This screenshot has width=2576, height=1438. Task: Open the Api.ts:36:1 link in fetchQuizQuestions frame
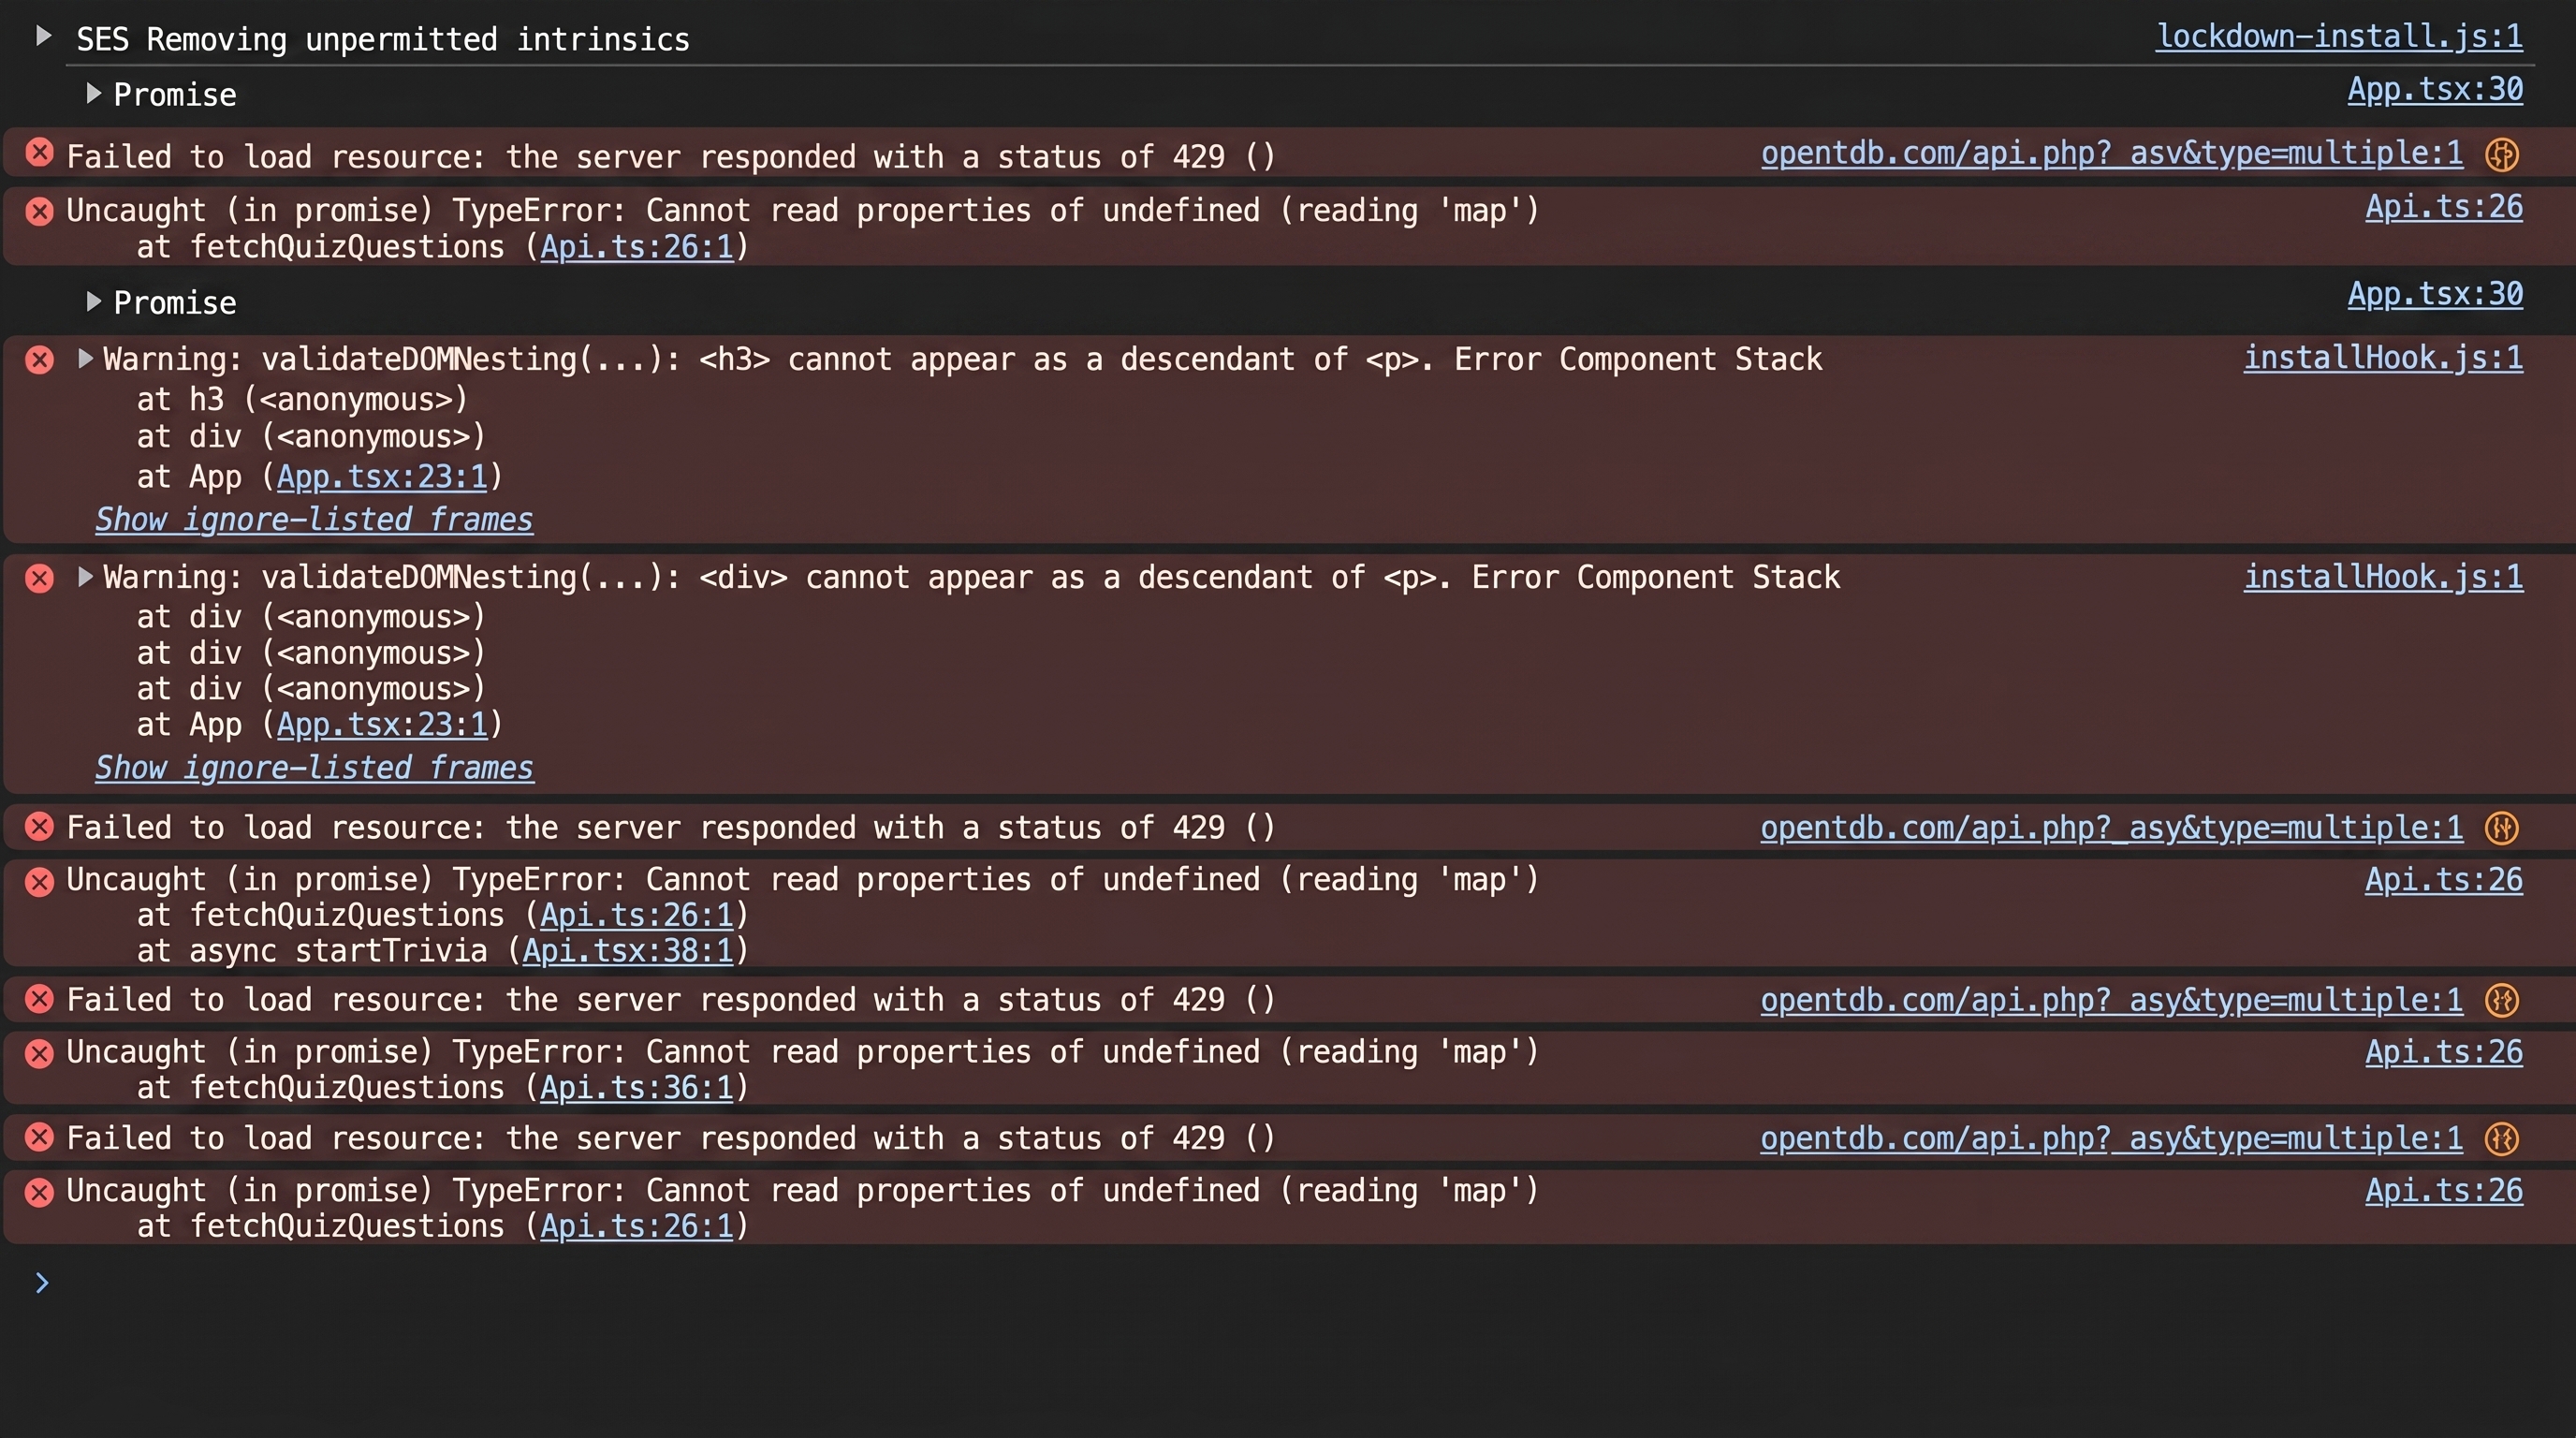click(637, 1088)
